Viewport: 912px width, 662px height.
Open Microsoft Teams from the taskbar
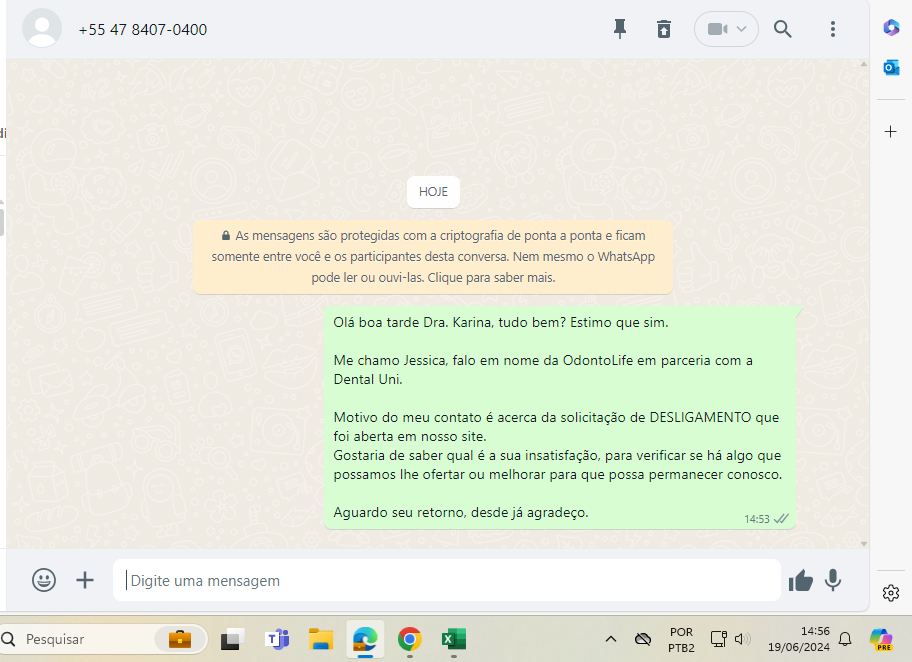(x=277, y=639)
